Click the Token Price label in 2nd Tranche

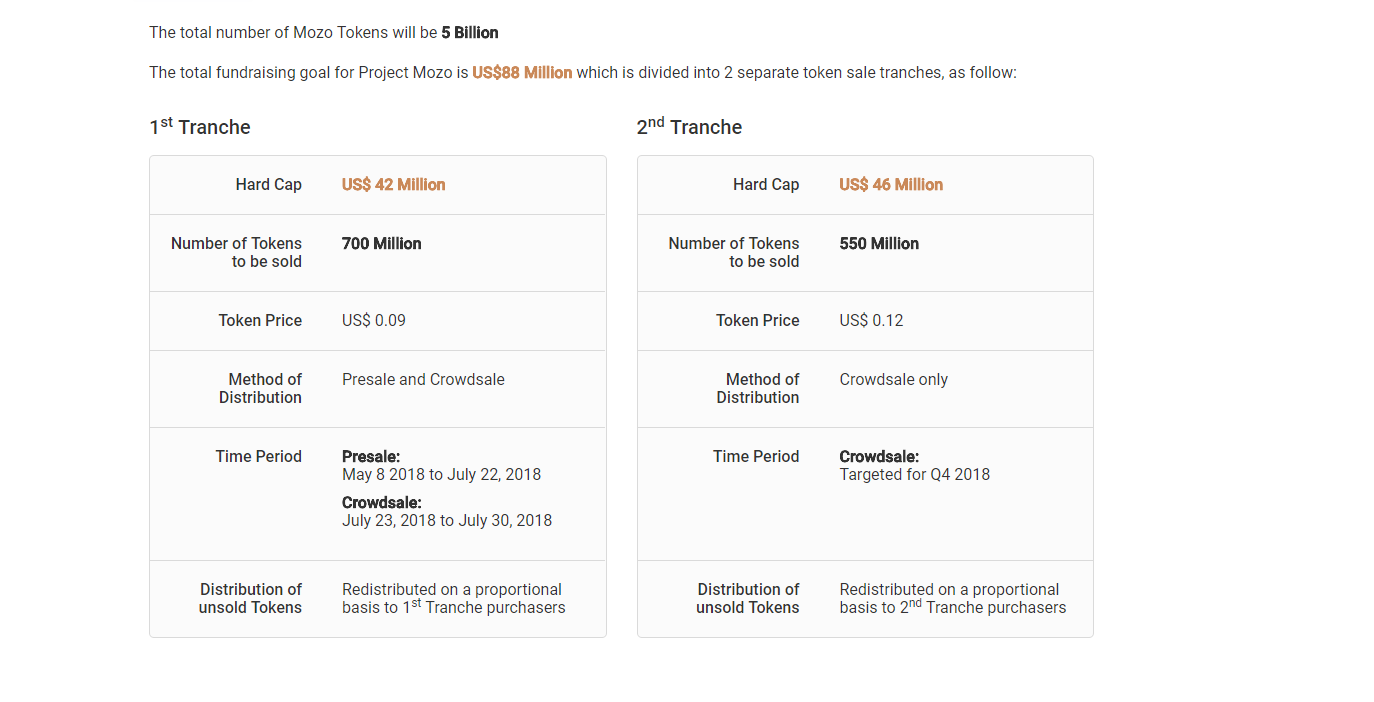click(x=757, y=320)
